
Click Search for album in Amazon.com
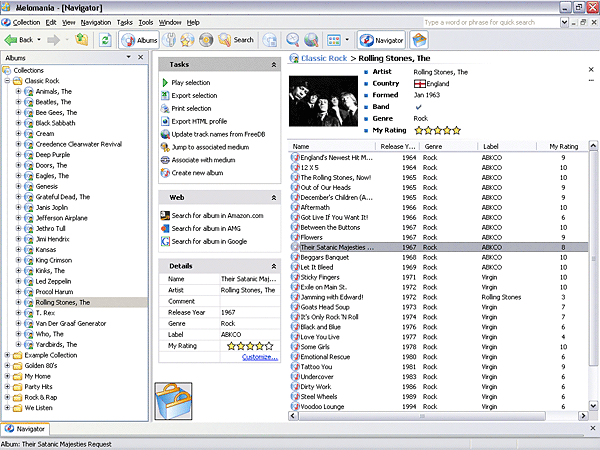(x=217, y=215)
